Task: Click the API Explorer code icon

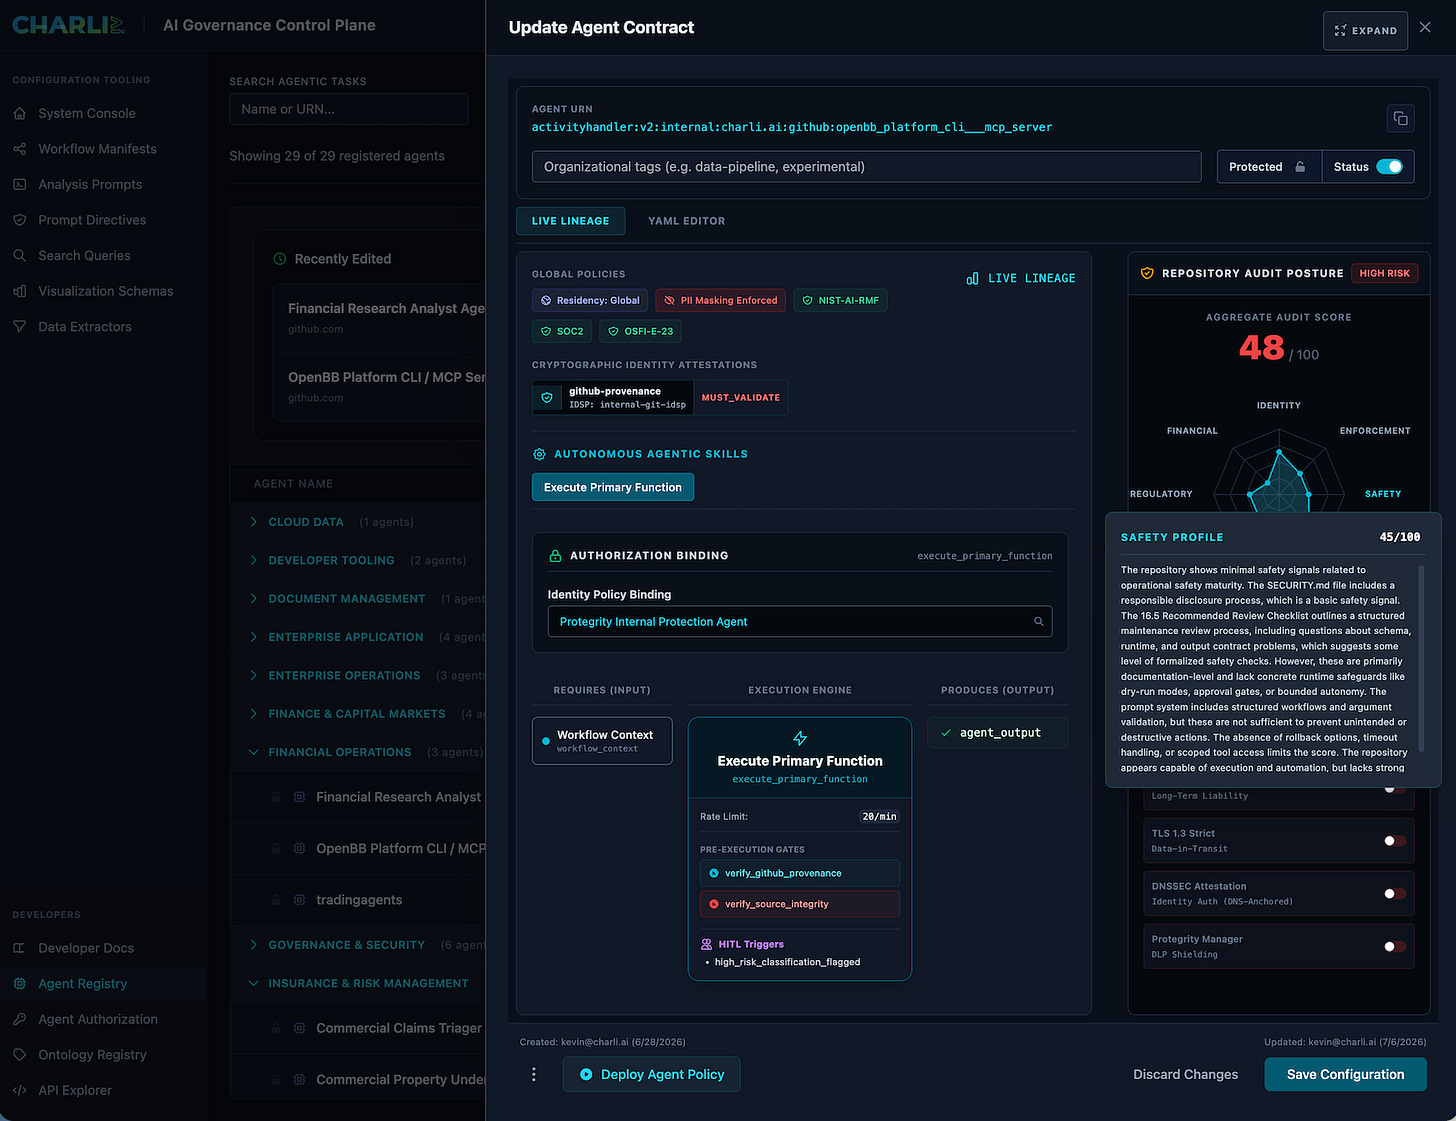Action: [x=20, y=1090]
